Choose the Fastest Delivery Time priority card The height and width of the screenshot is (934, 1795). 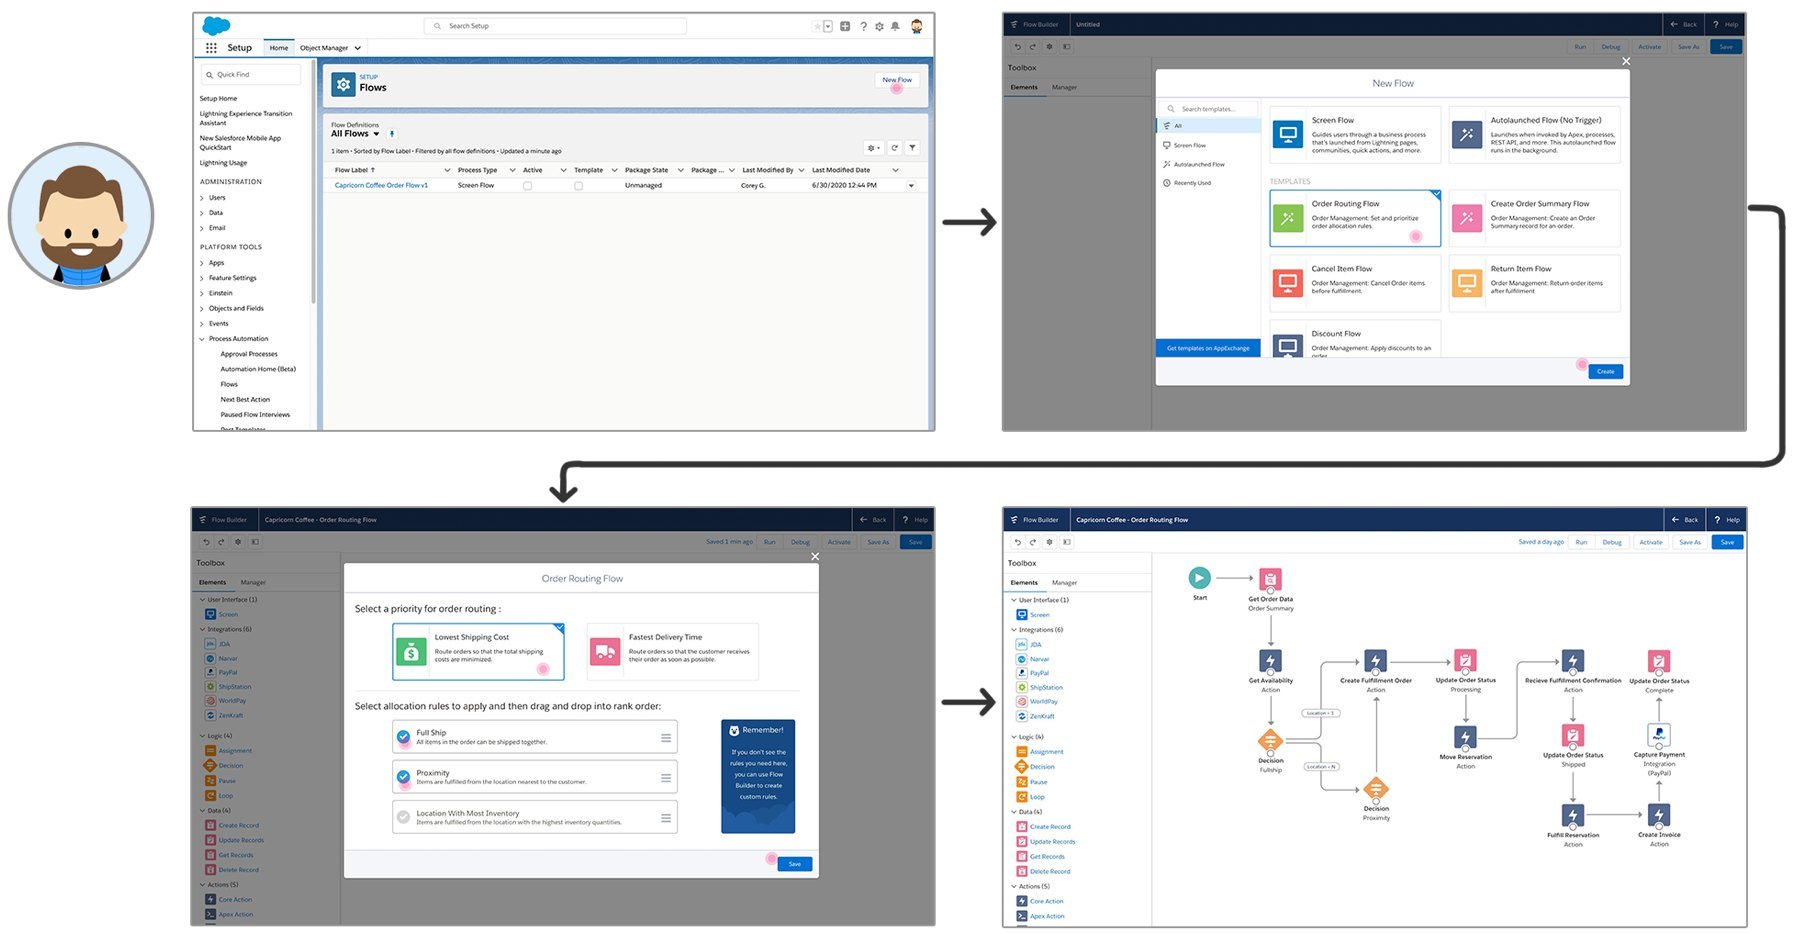click(x=672, y=652)
